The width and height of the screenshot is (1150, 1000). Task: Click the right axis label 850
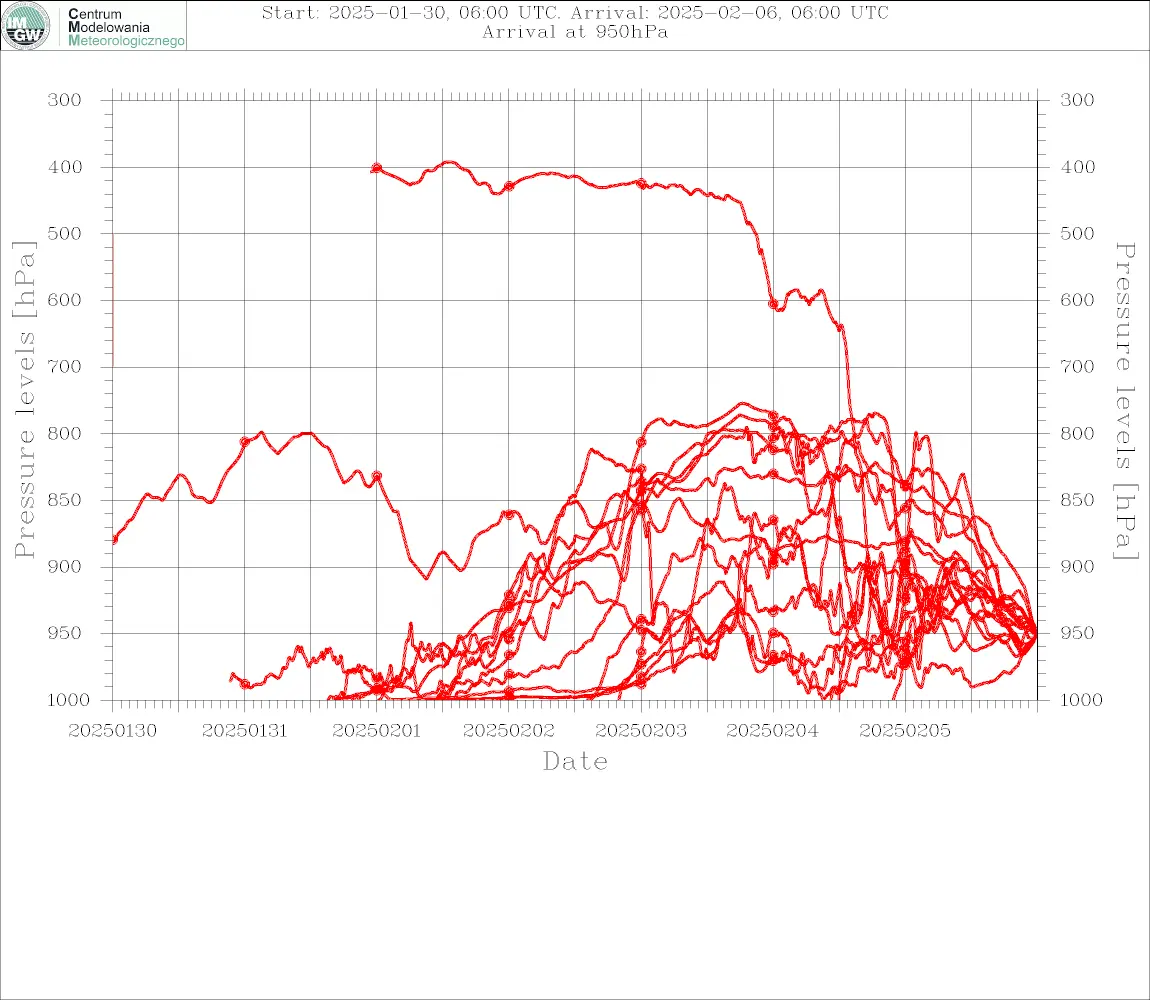pyautogui.click(x=1077, y=500)
